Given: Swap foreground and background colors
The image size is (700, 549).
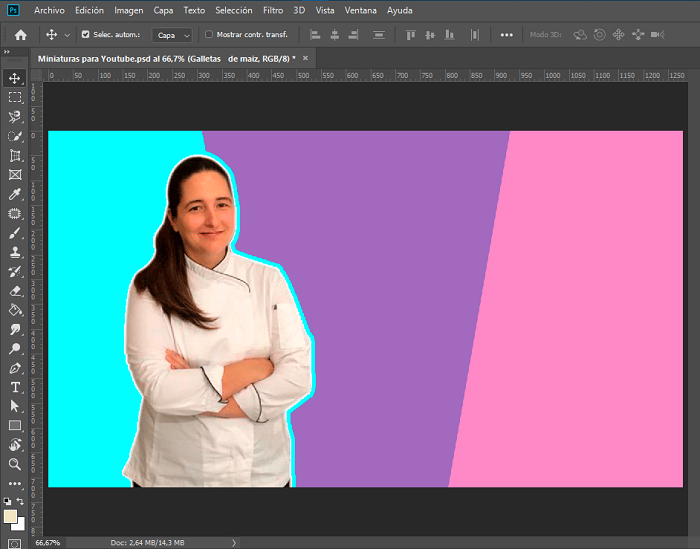Looking at the screenshot, I should 20,501.
